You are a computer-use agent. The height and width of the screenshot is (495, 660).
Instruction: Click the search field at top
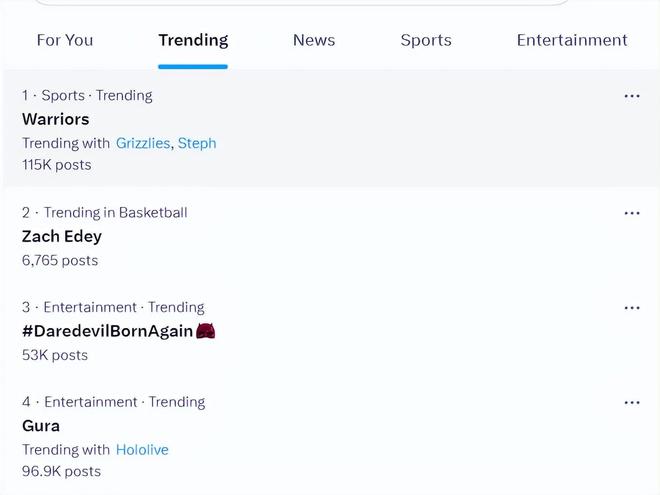(302, 2)
